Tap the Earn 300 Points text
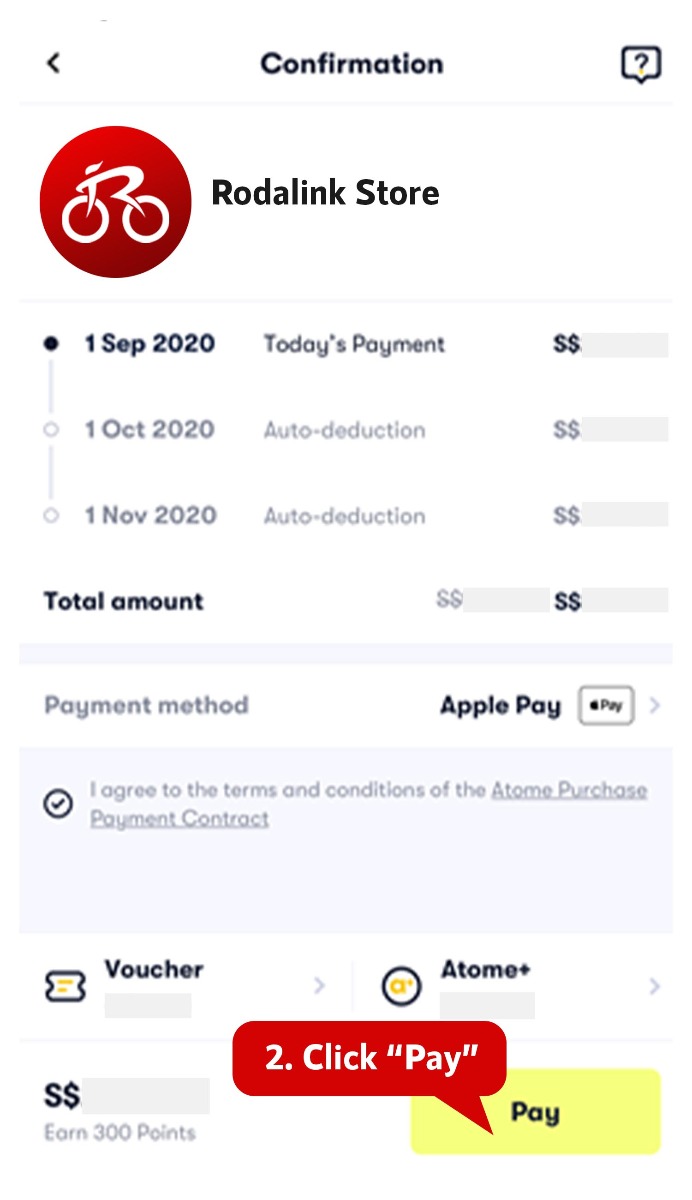This screenshot has height=1200, width=692. (x=120, y=1133)
